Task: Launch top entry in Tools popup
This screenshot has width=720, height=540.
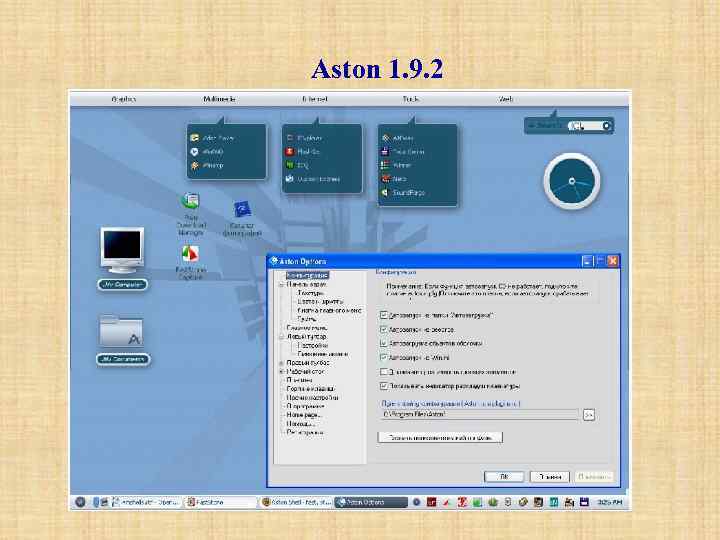Action: 397,138
